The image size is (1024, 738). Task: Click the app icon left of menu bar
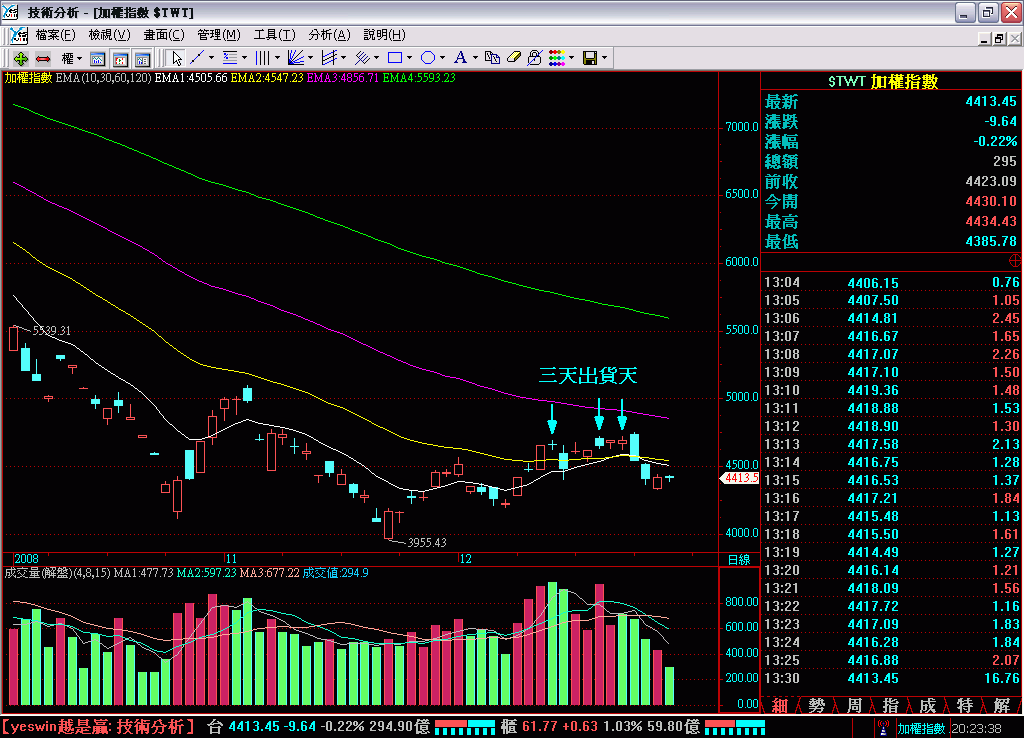pyautogui.click(x=18, y=35)
